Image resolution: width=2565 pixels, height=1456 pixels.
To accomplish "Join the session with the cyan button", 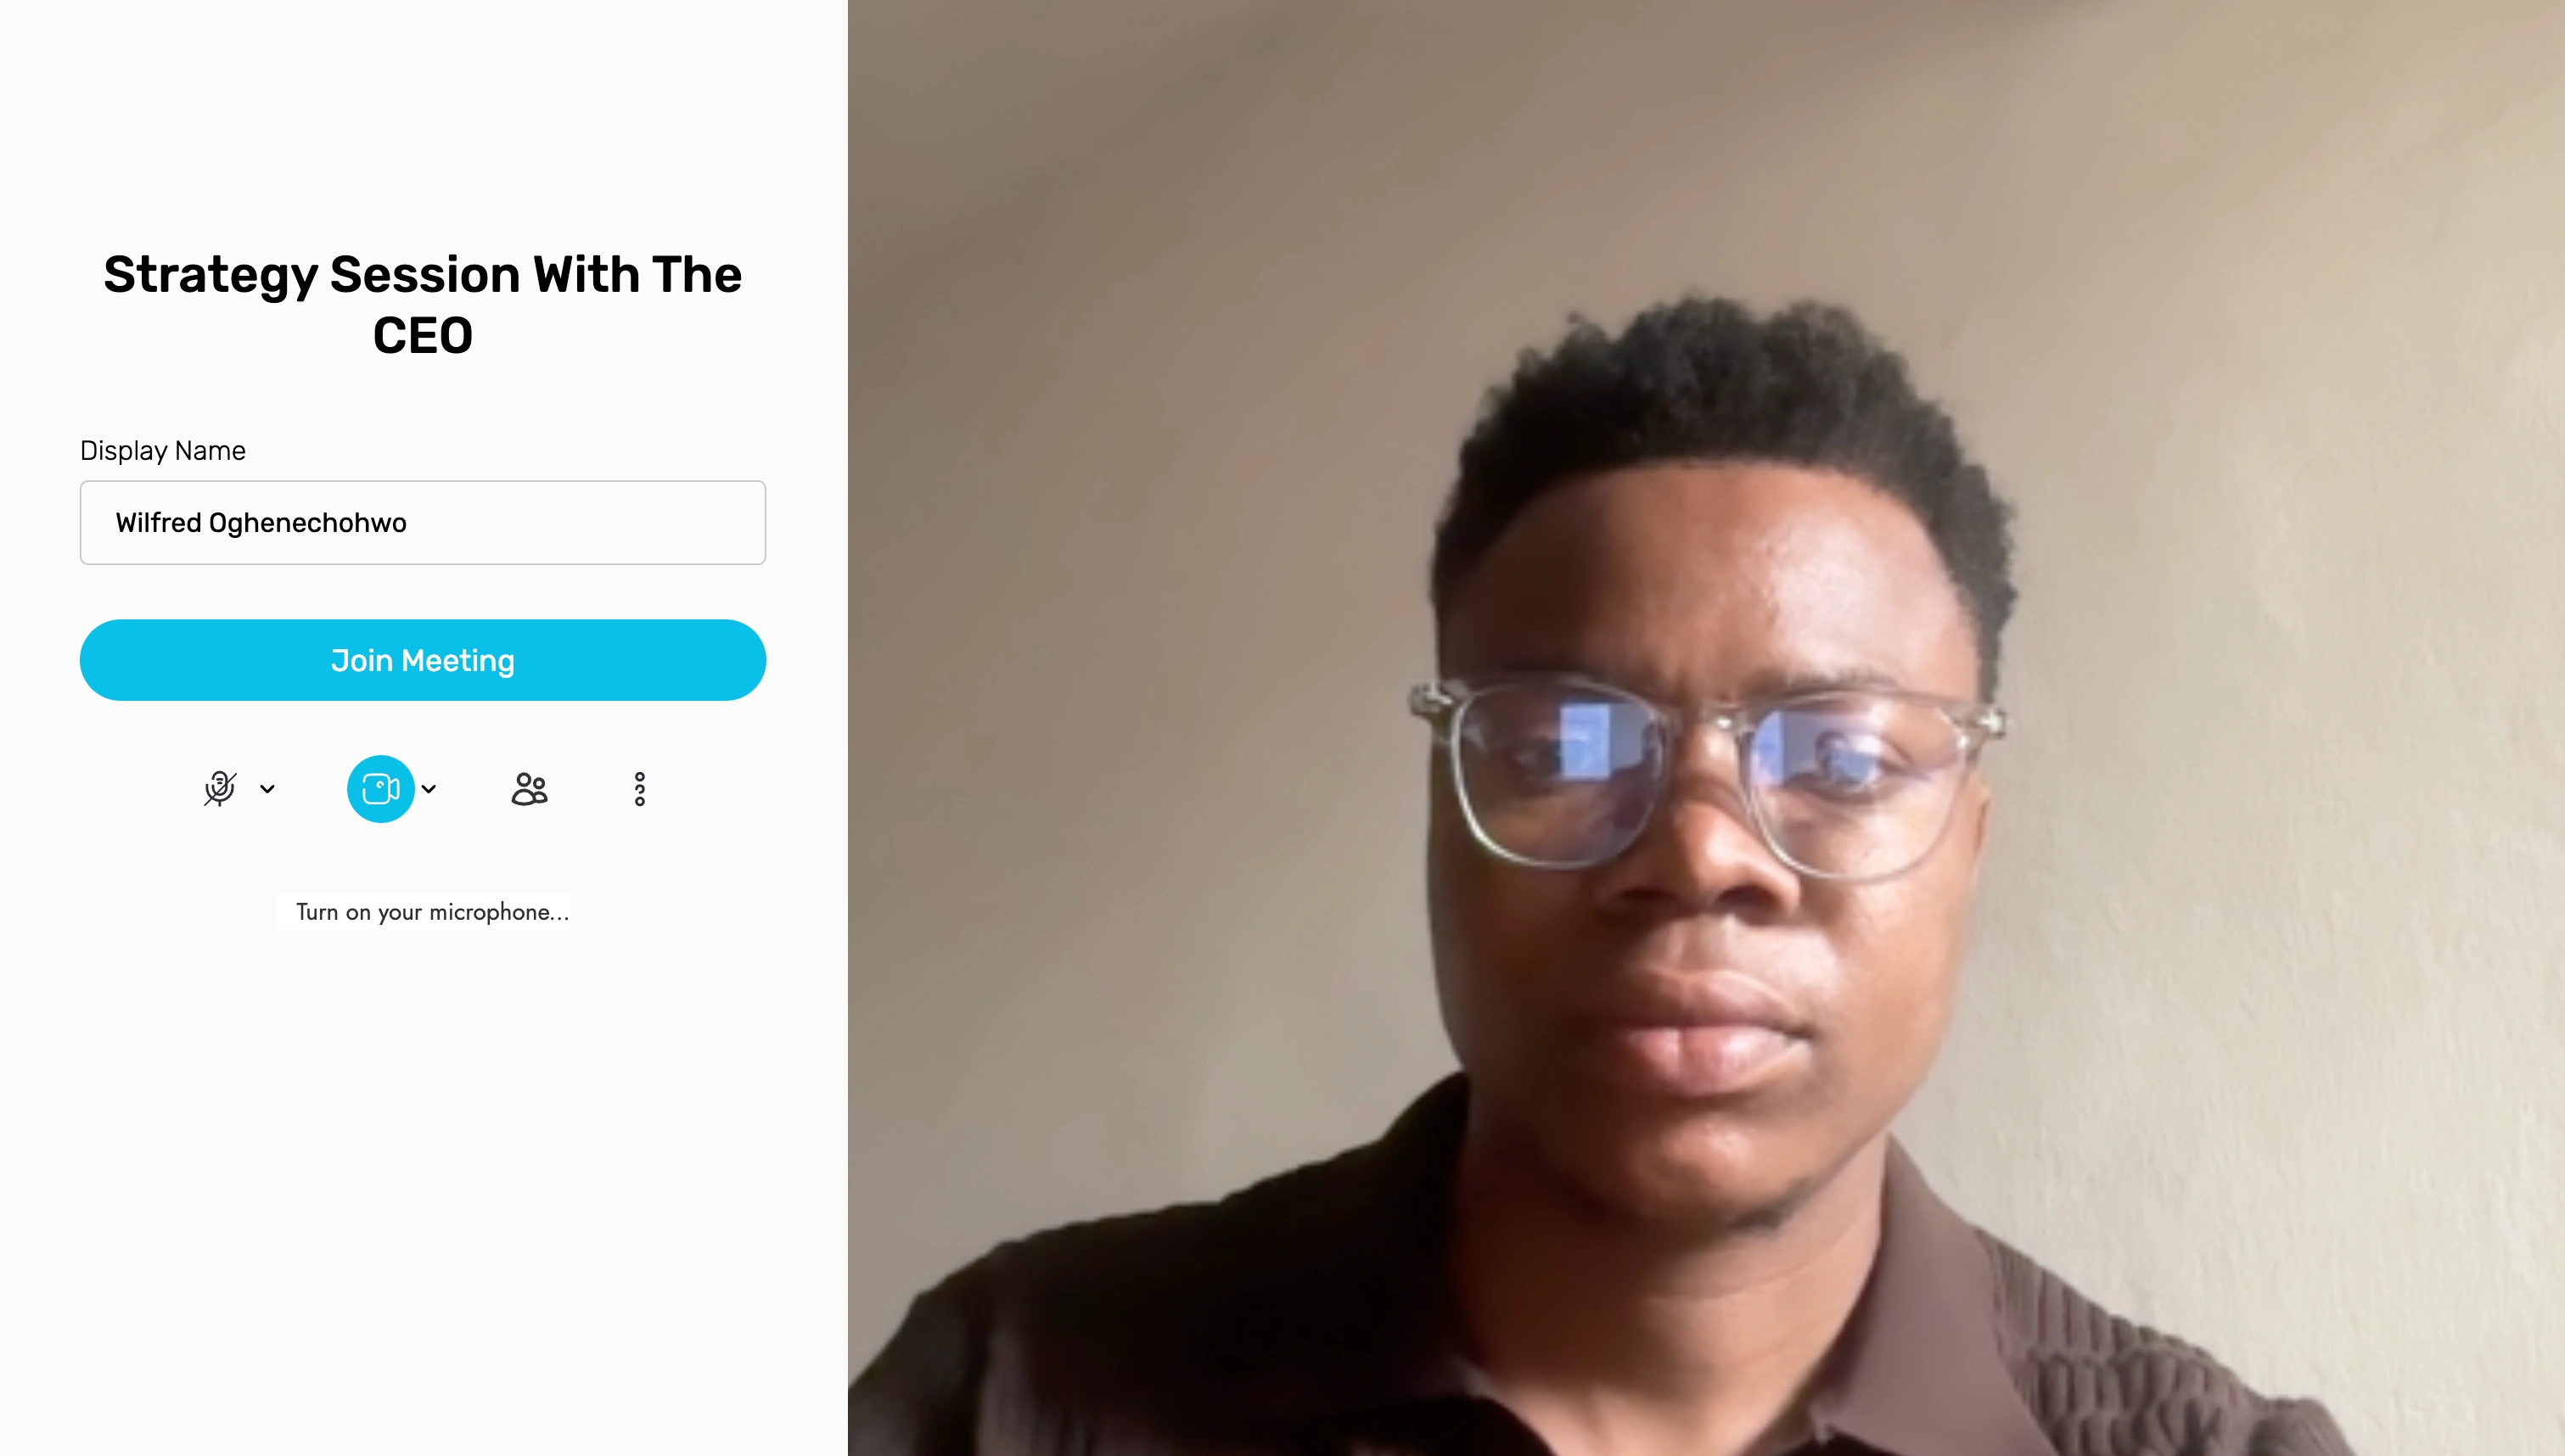I will point(423,660).
